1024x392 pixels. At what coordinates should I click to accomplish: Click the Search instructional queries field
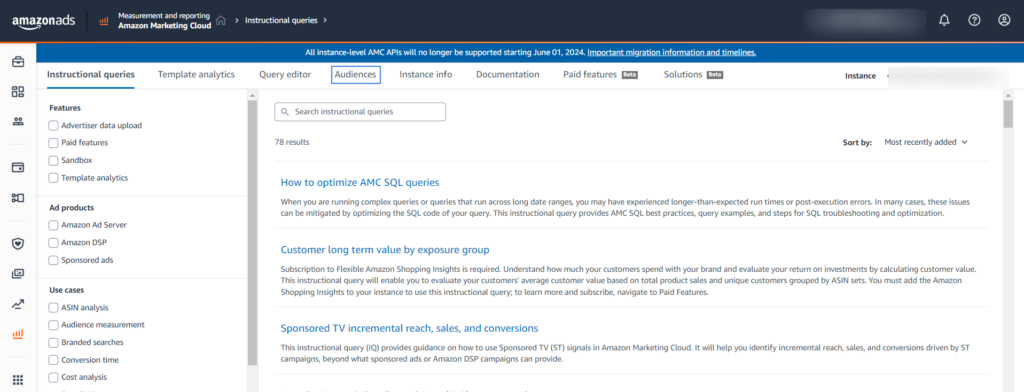pos(360,112)
